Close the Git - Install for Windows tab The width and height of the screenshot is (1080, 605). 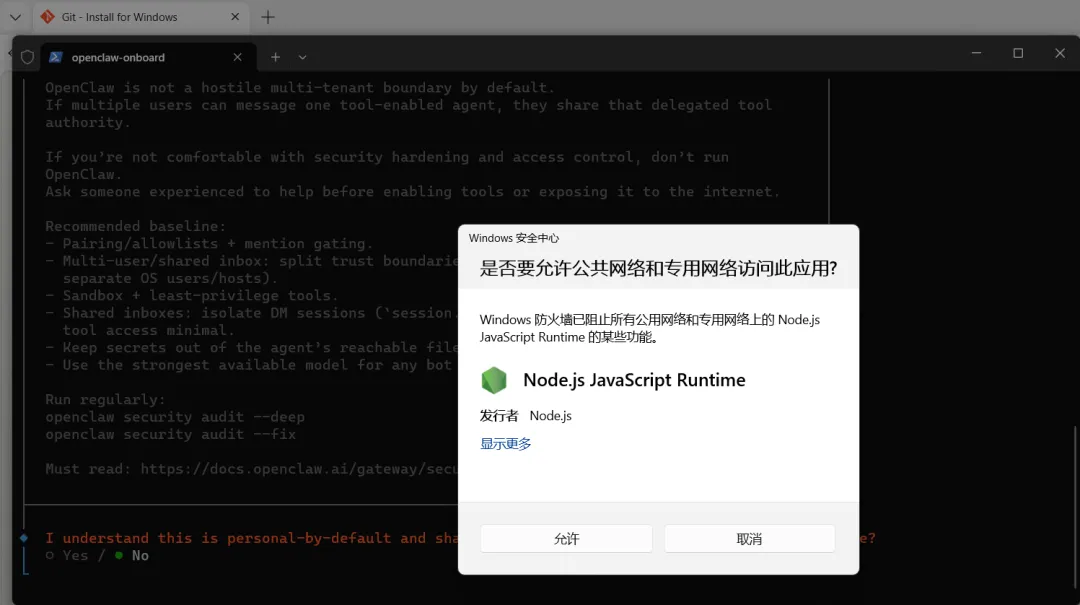point(235,17)
